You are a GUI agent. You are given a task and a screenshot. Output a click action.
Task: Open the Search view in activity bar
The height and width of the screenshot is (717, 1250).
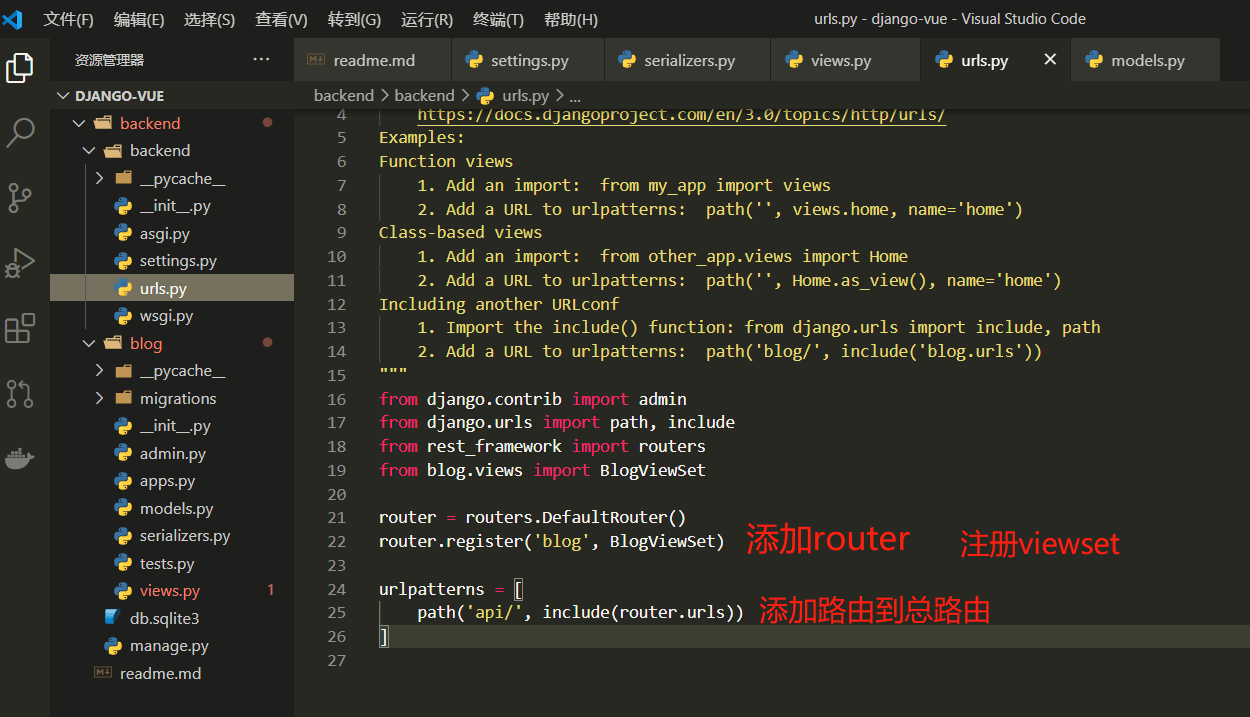point(21,132)
